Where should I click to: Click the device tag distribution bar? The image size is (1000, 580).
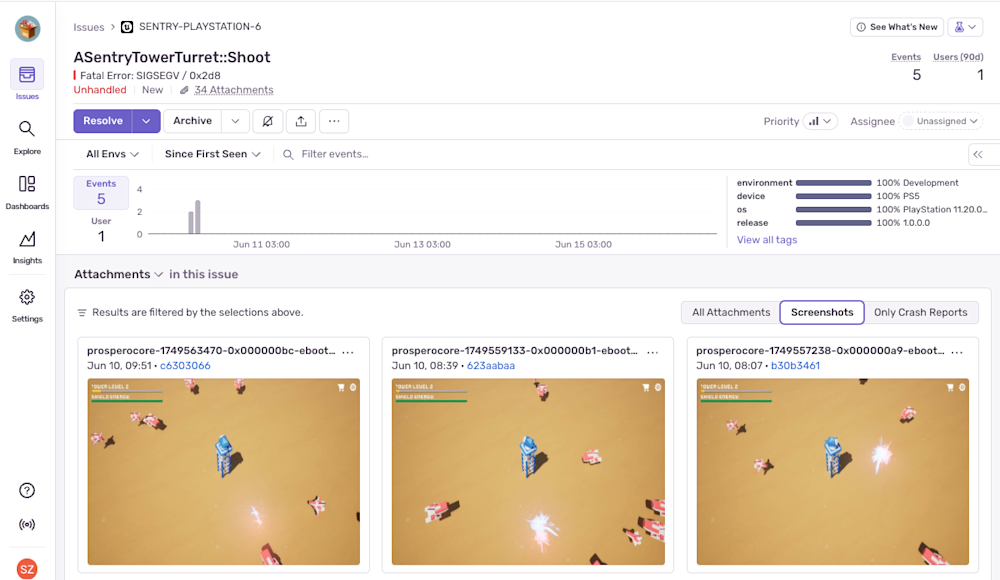click(833, 197)
